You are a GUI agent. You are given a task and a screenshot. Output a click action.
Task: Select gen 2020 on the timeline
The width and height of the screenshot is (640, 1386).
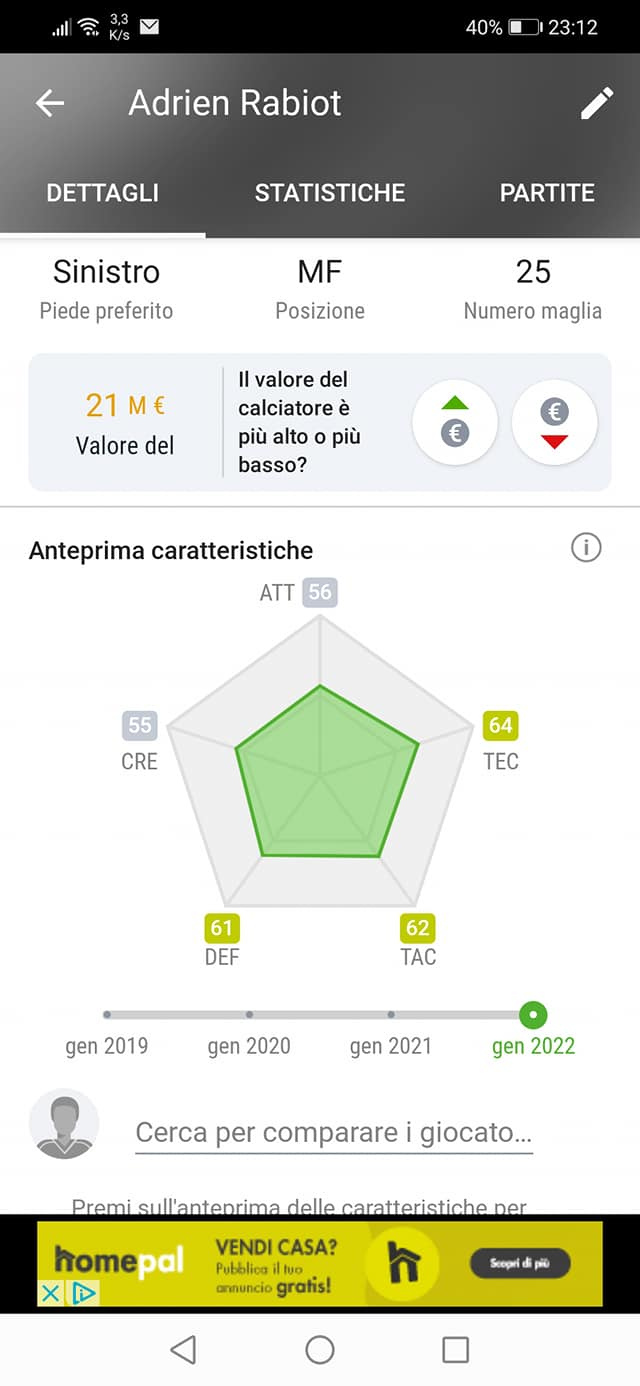coord(249,1015)
